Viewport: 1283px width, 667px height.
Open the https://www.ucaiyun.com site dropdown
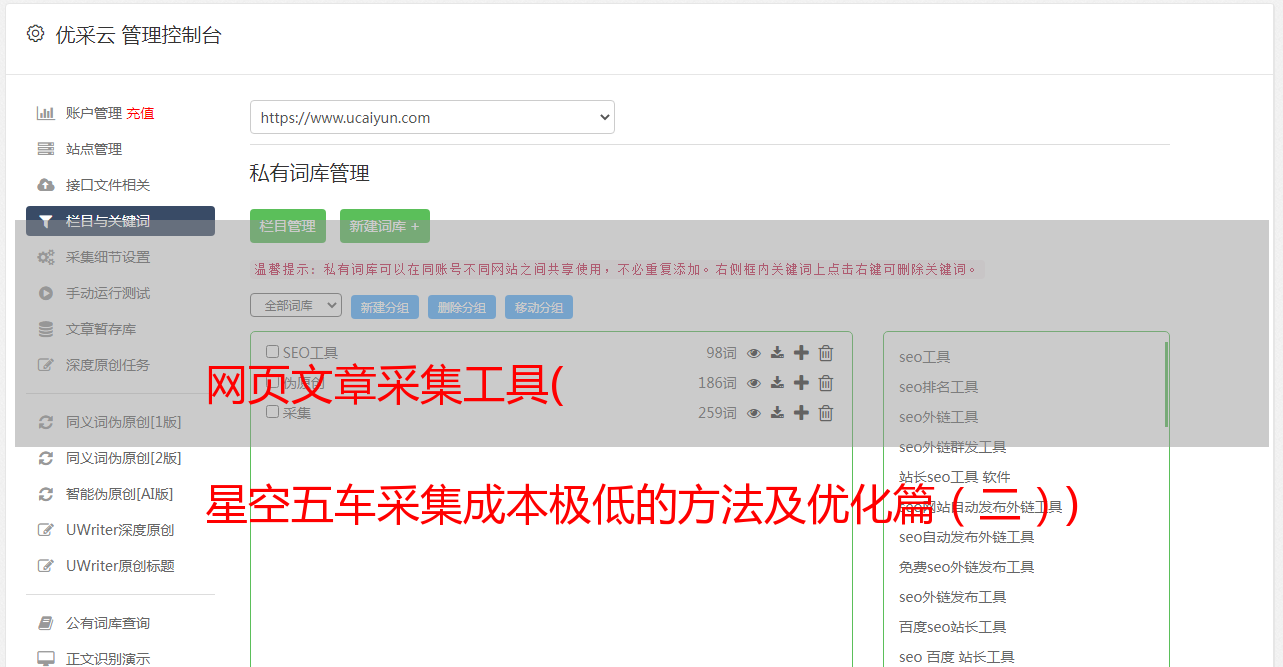coord(432,117)
